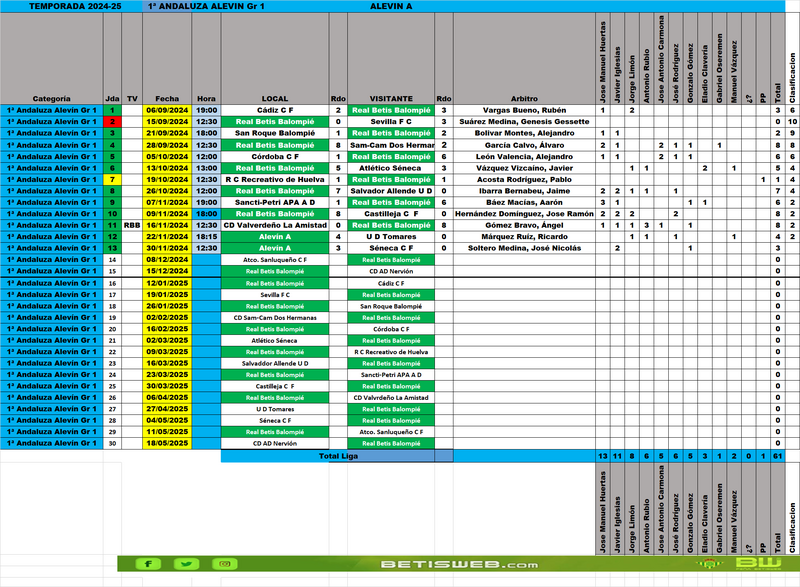800x587 pixels.
Task: Select local team 'CD Sam-Cam Dos Hermanas'
Action: (x=275, y=317)
